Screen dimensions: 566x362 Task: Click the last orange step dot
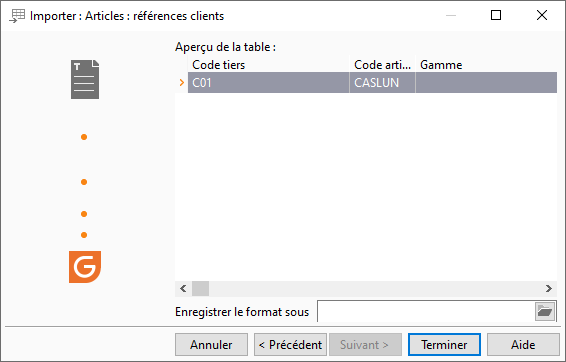(x=84, y=235)
